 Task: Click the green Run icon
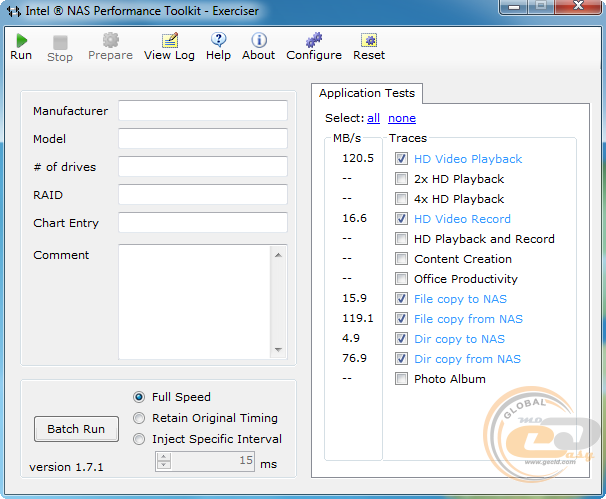pos(21,40)
